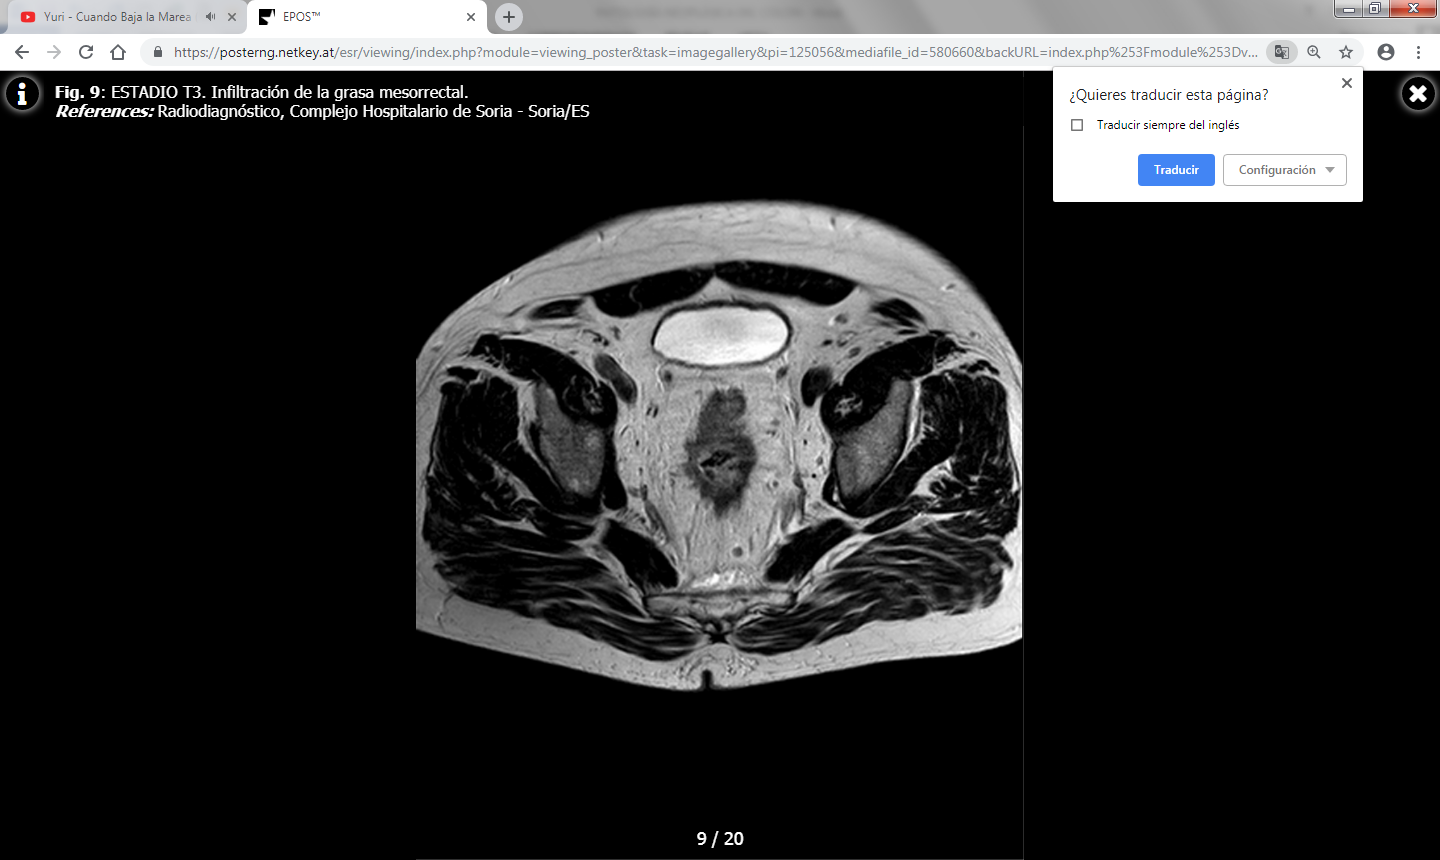Switch to the Yuri - Cuando Baja la Marea tab
1440x860 pixels.
(116, 17)
